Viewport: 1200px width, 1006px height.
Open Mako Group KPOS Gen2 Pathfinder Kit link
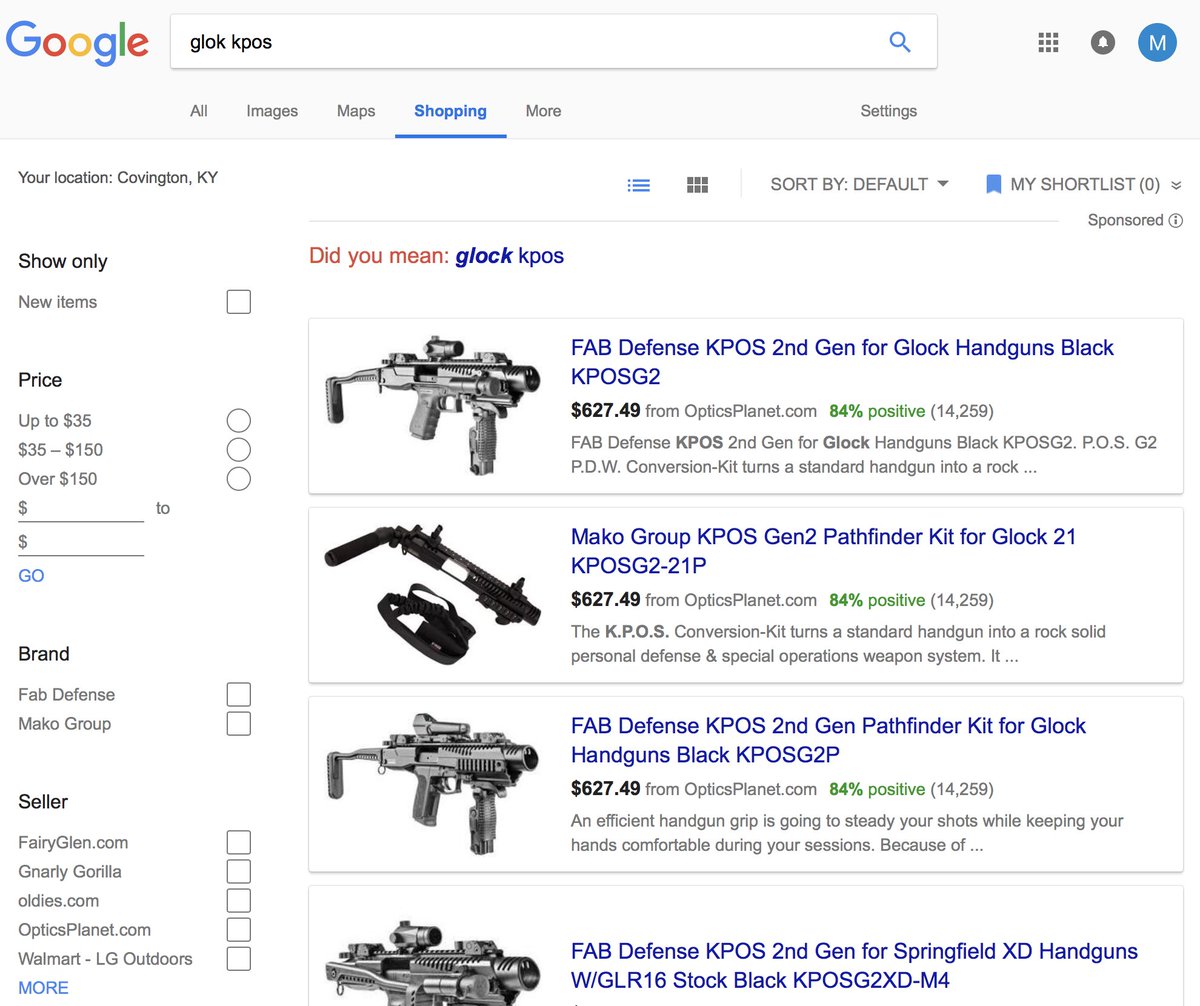(x=823, y=551)
